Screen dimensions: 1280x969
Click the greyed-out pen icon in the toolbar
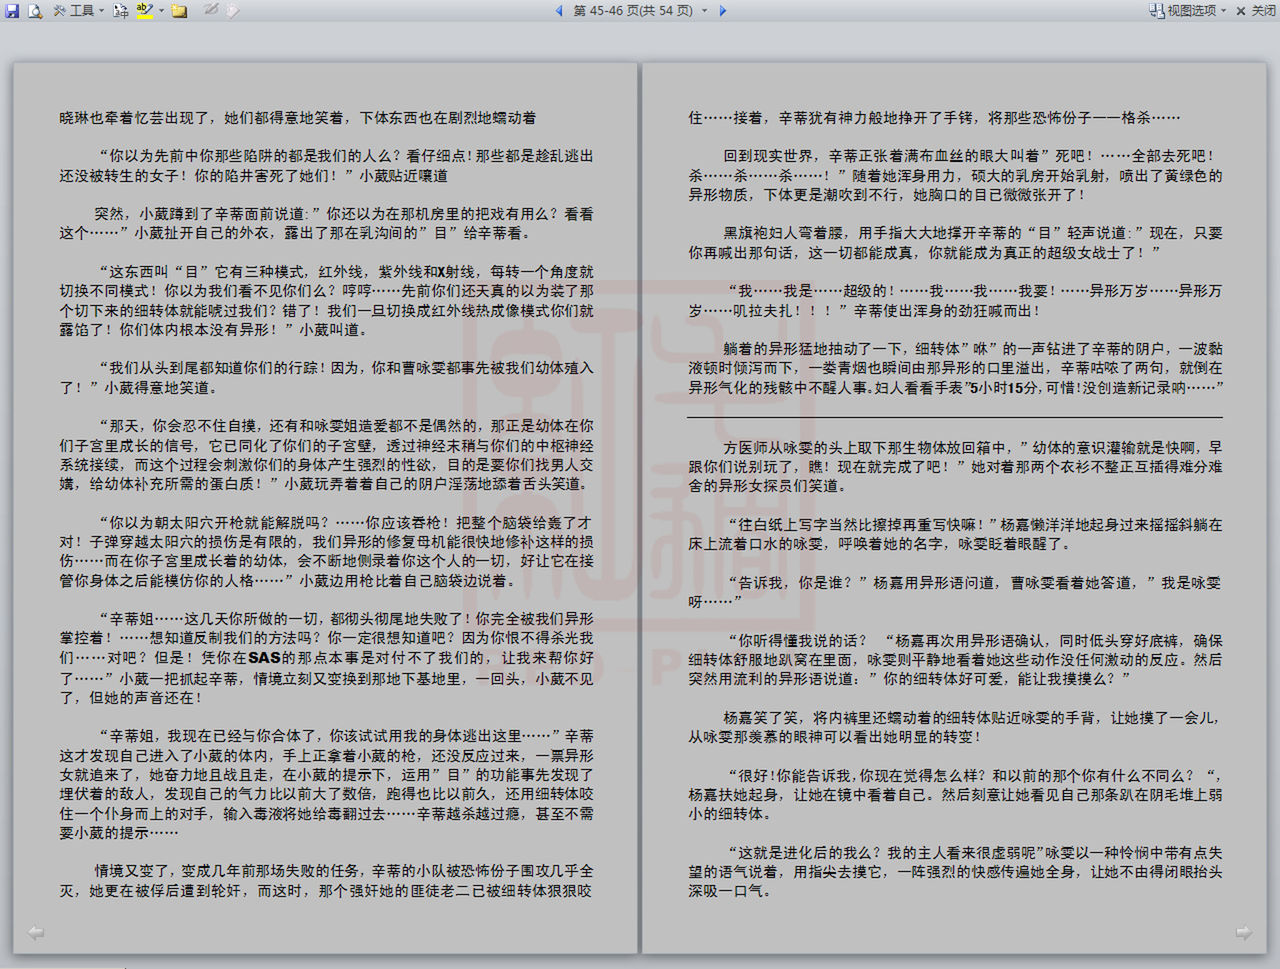(x=211, y=11)
